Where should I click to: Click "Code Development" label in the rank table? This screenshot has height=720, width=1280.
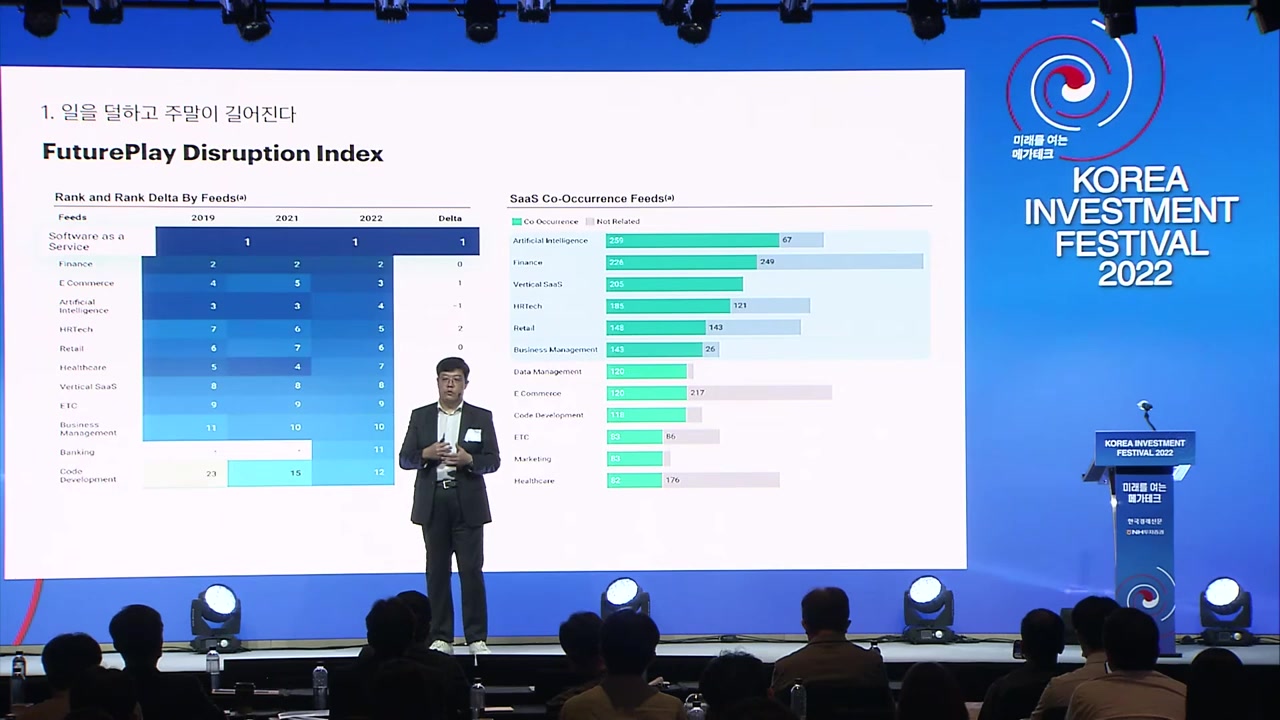(x=88, y=475)
